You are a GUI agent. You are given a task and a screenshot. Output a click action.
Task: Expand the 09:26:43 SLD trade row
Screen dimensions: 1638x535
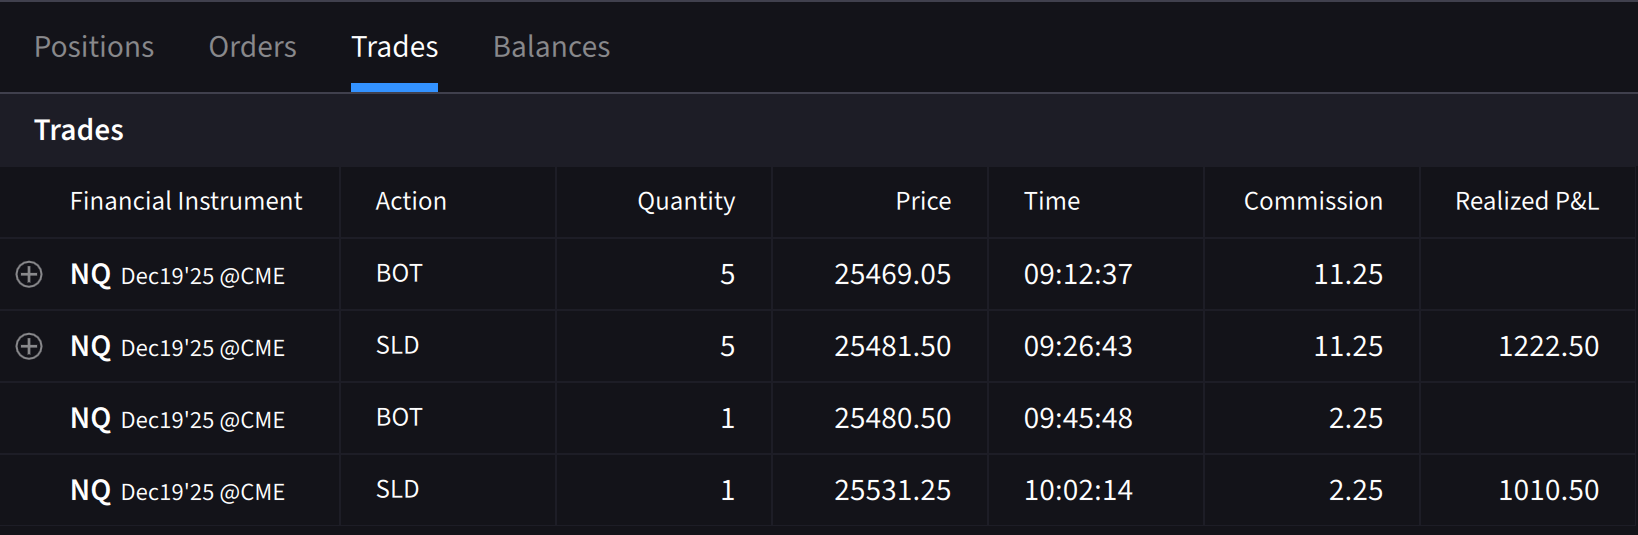click(29, 346)
